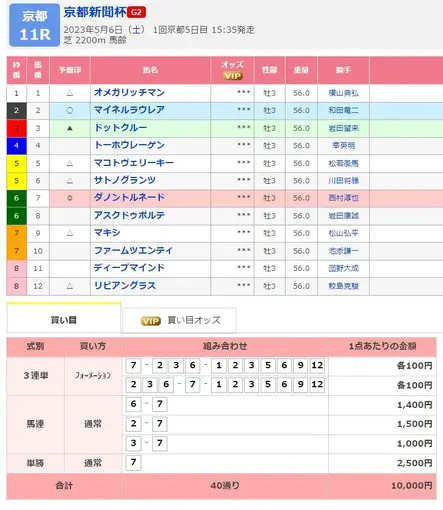Open horse マコトヴェリーキー
The image size is (443, 510).
tap(134, 163)
